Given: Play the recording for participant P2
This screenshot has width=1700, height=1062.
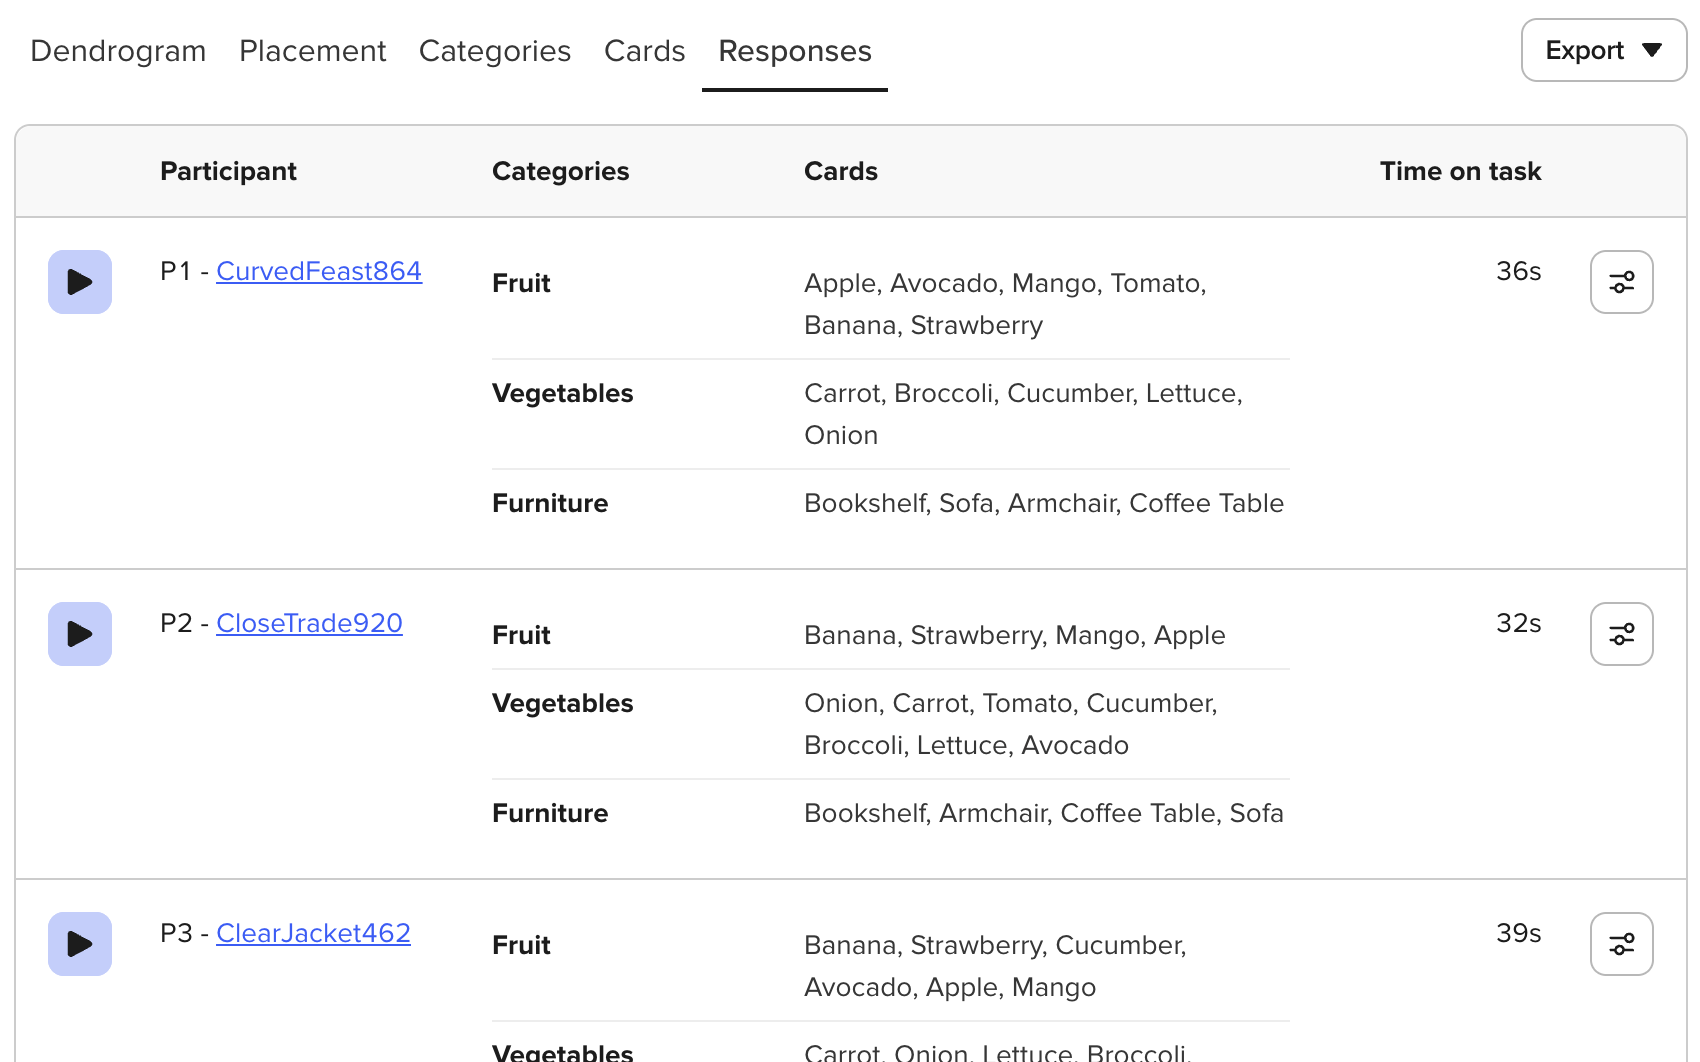Looking at the screenshot, I should tap(80, 634).
